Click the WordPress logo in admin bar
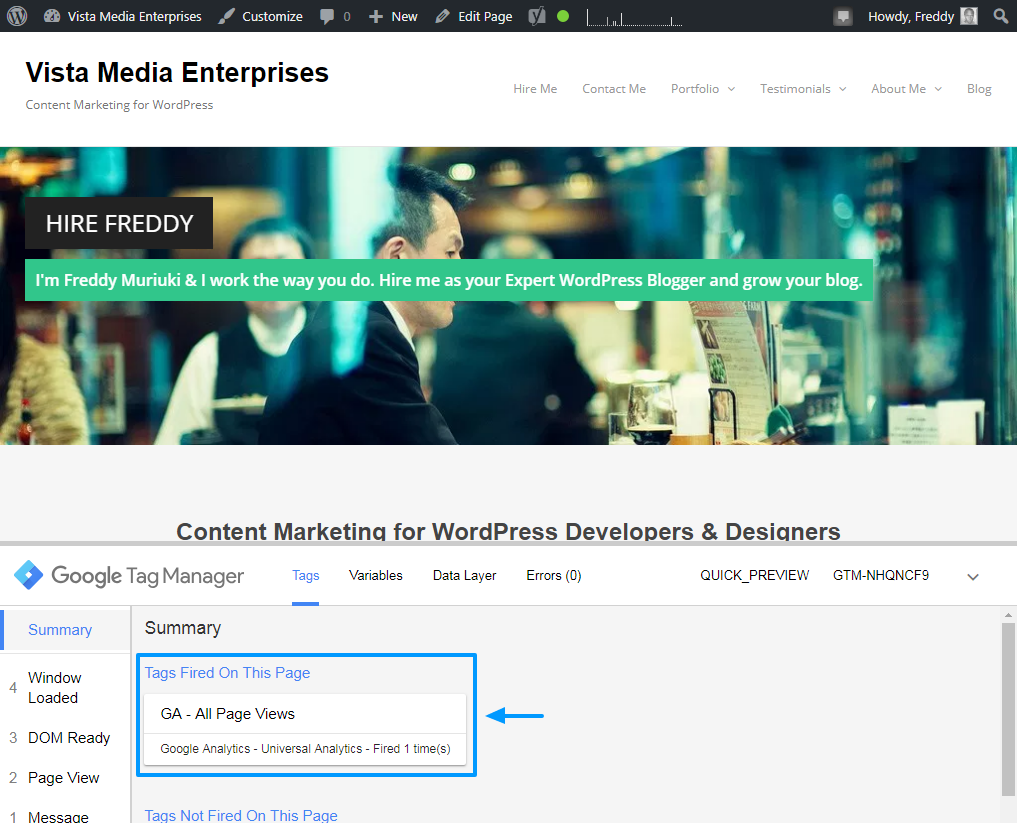Image resolution: width=1017 pixels, height=823 pixels. 17,16
